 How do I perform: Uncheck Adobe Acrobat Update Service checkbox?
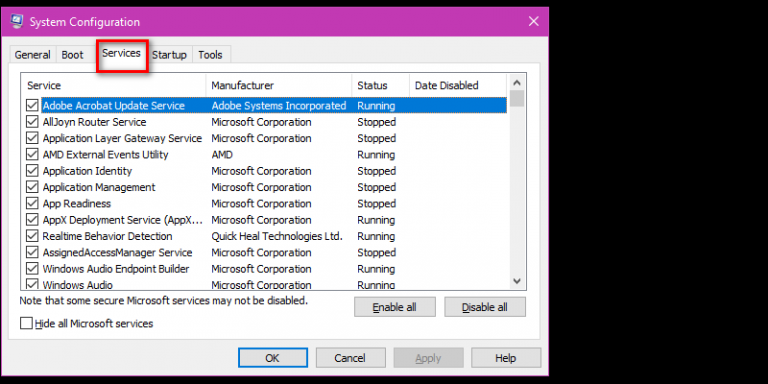click(x=32, y=106)
